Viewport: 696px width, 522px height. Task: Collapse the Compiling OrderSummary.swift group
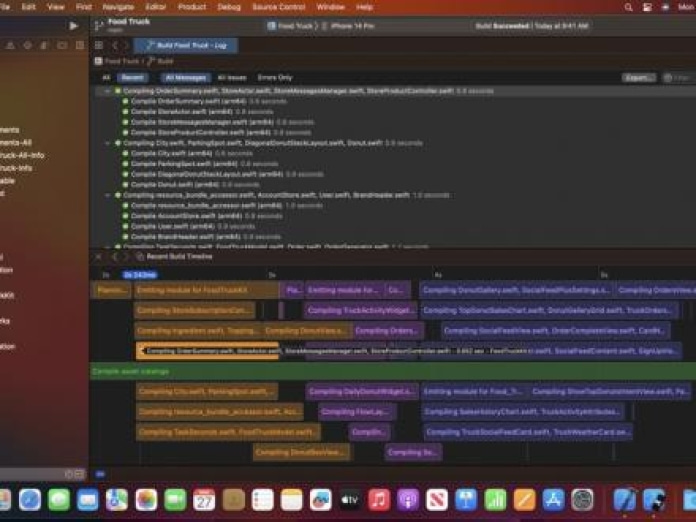point(107,91)
